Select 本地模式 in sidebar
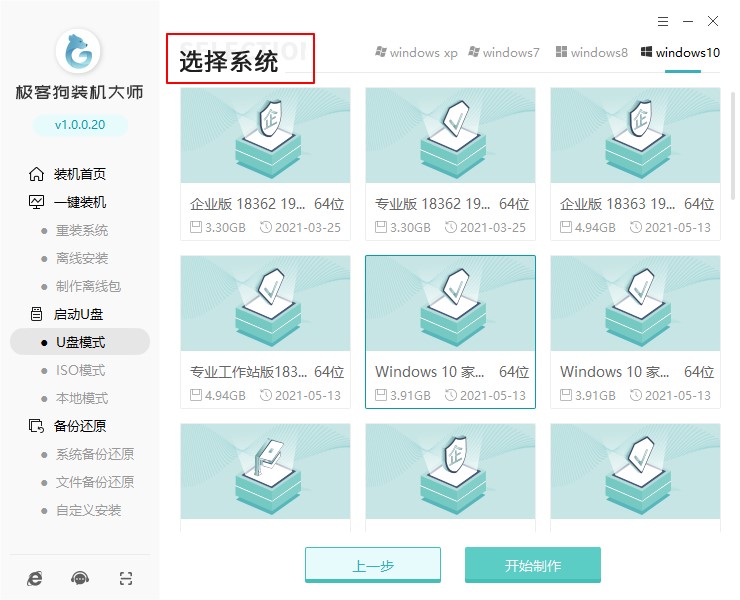The width and height of the screenshot is (740, 600). coord(82,398)
